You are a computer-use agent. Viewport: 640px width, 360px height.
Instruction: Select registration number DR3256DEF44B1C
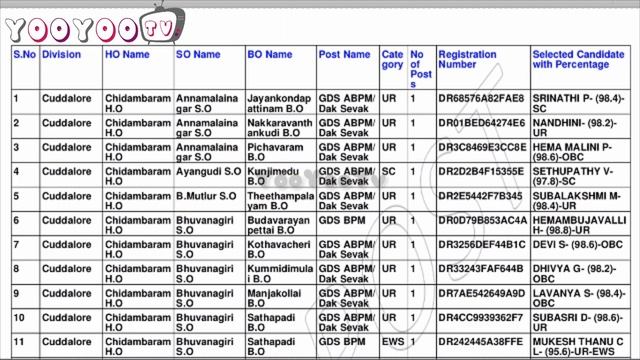coord(482,244)
